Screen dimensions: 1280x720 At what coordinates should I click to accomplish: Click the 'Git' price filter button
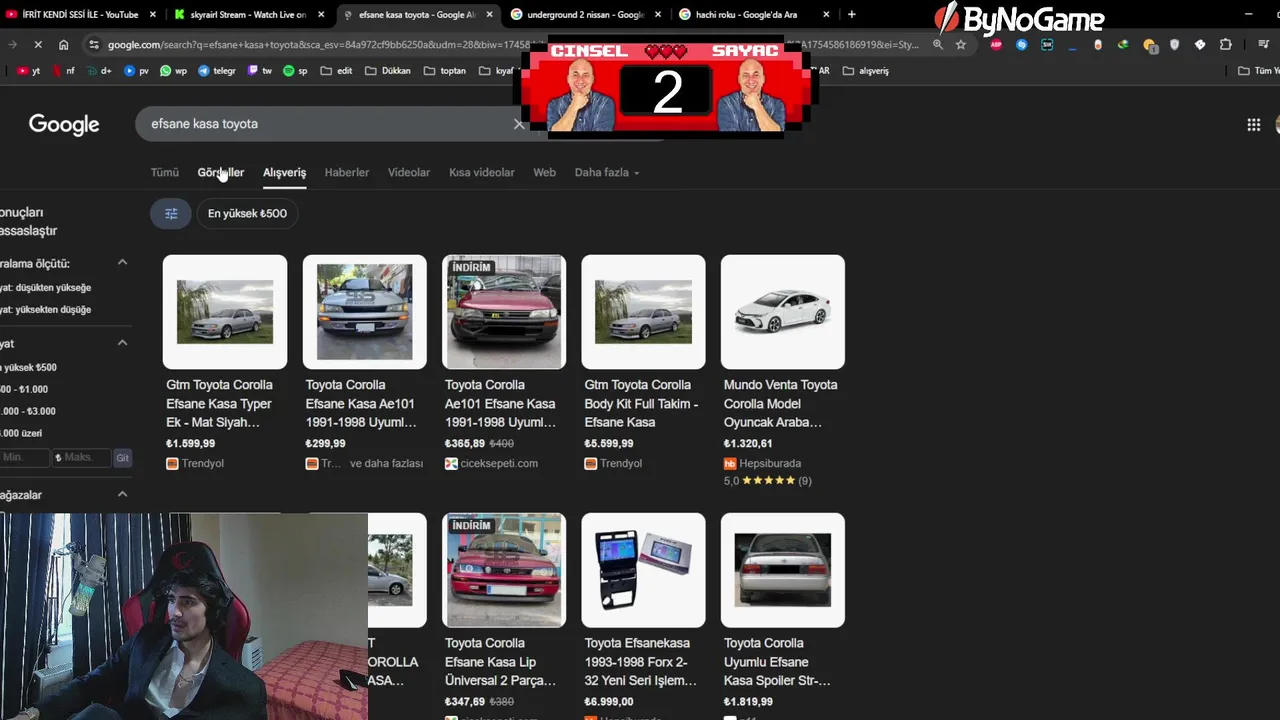pyautogui.click(x=122, y=458)
